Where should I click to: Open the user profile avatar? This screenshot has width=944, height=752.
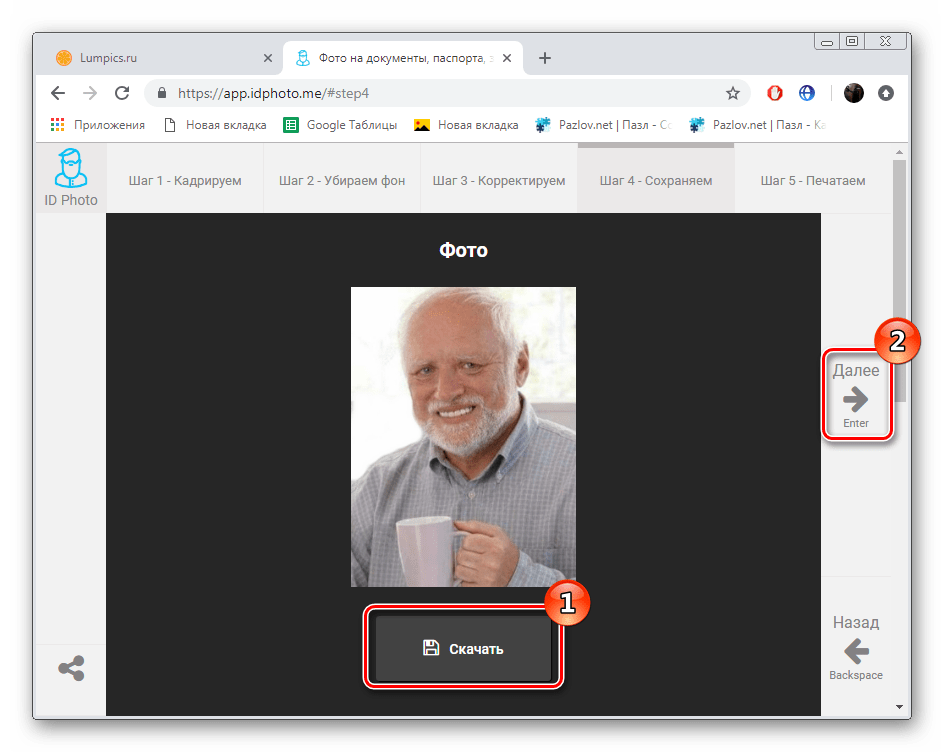click(x=853, y=93)
